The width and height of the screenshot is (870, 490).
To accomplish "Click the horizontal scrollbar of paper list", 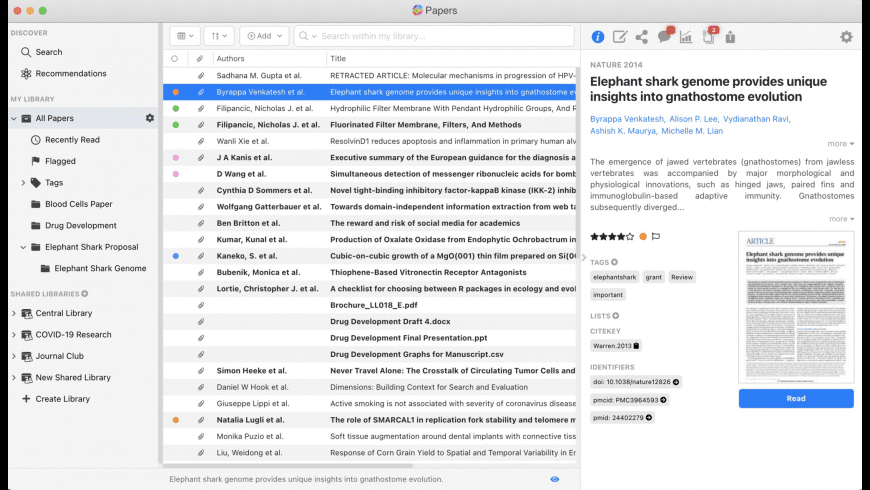I will click(289, 466).
